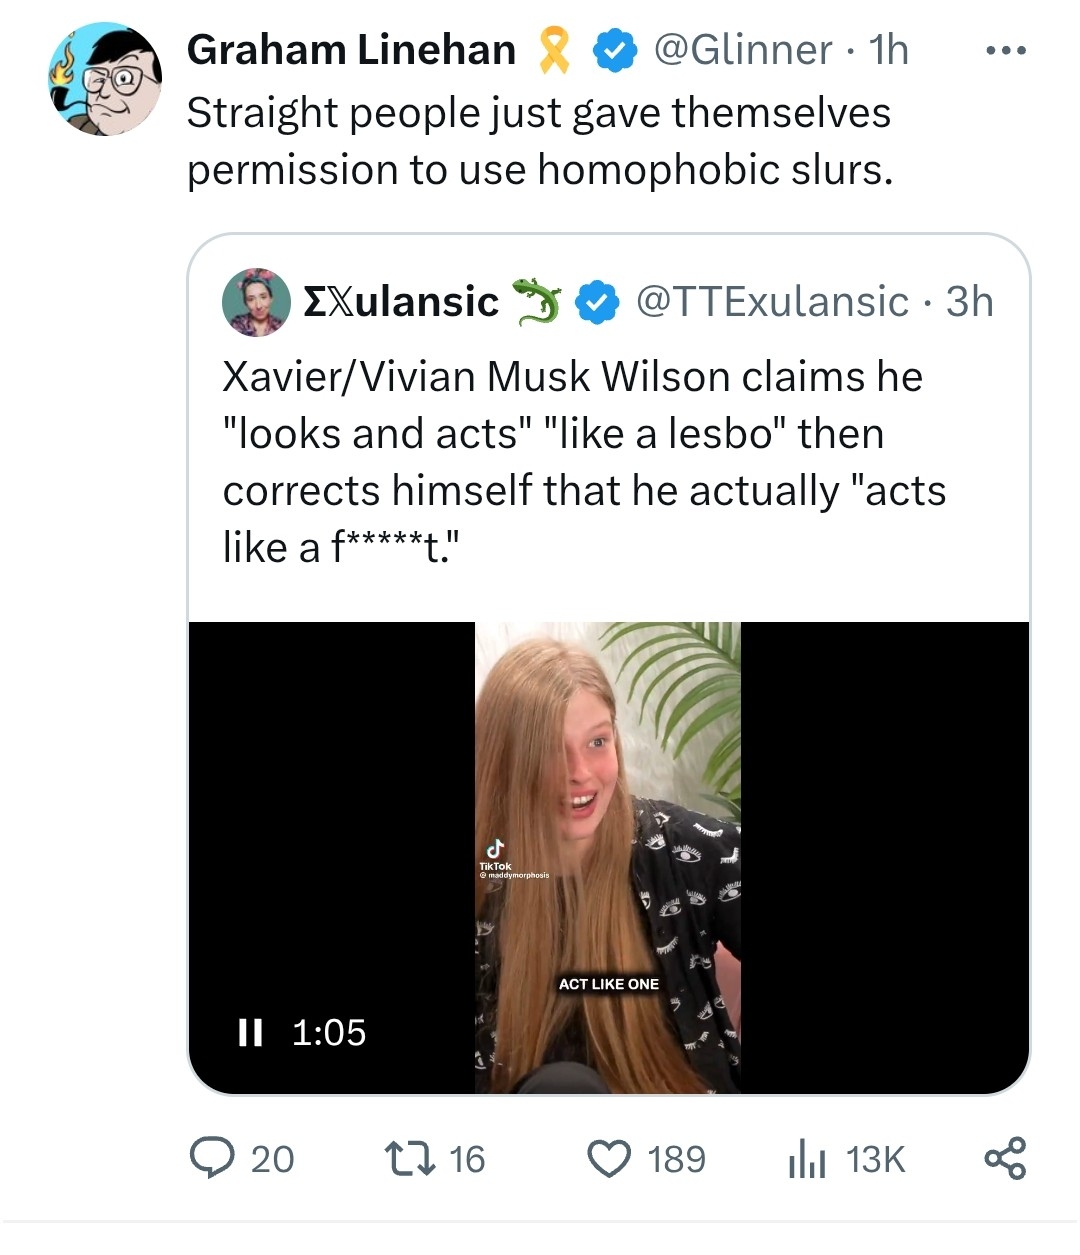1080x1255 pixels.
Task: Click the 1h timestamp of the tweet
Action: pyautogui.click(x=889, y=50)
